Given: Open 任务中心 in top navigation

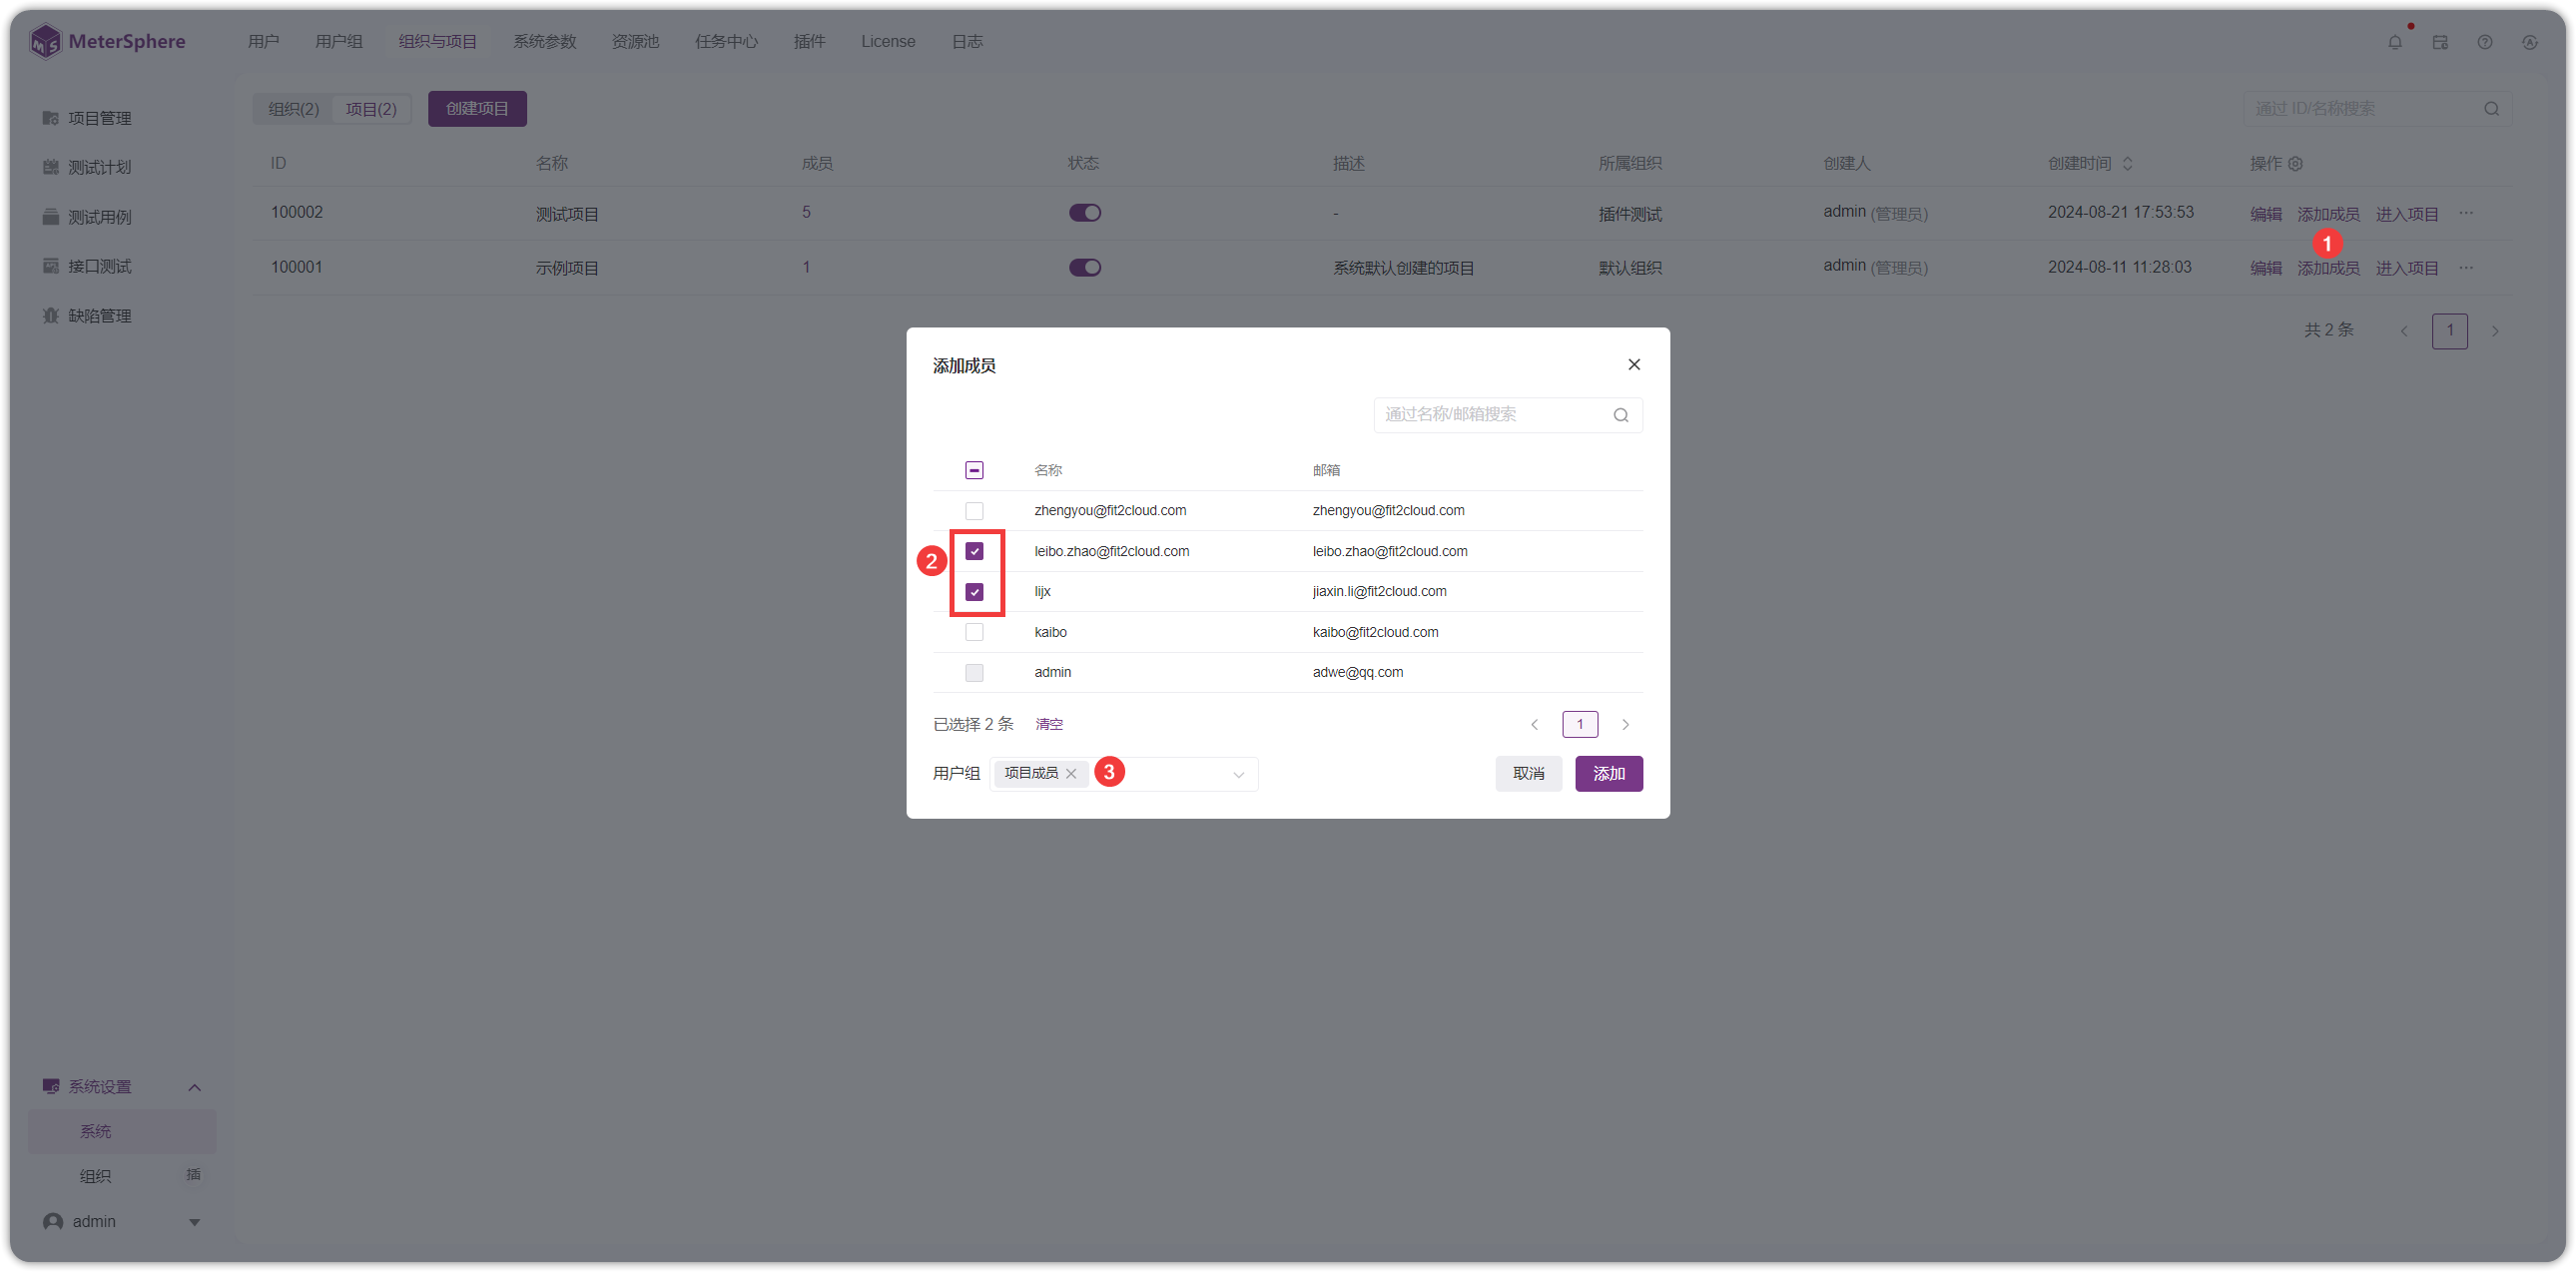Looking at the screenshot, I should pos(726,42).
